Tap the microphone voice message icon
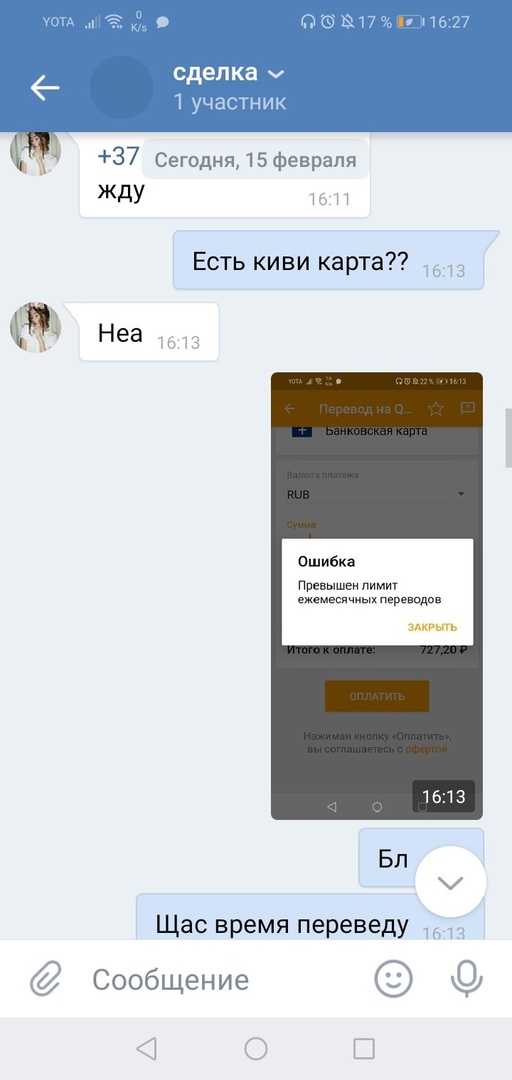 click(x=467, y=979)
